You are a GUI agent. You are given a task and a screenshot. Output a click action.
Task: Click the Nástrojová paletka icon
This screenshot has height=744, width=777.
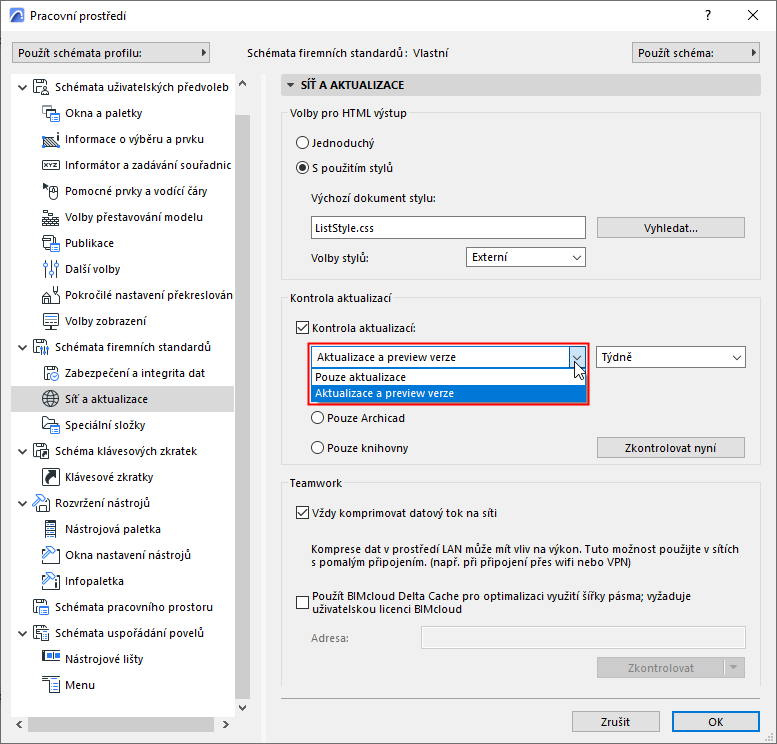point(51,529)
